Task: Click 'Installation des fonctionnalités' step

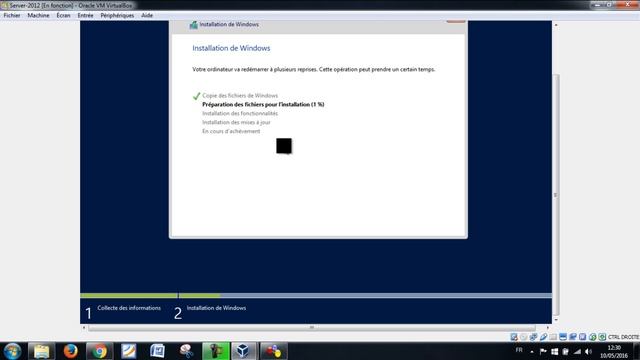Action: coord(240,113)
